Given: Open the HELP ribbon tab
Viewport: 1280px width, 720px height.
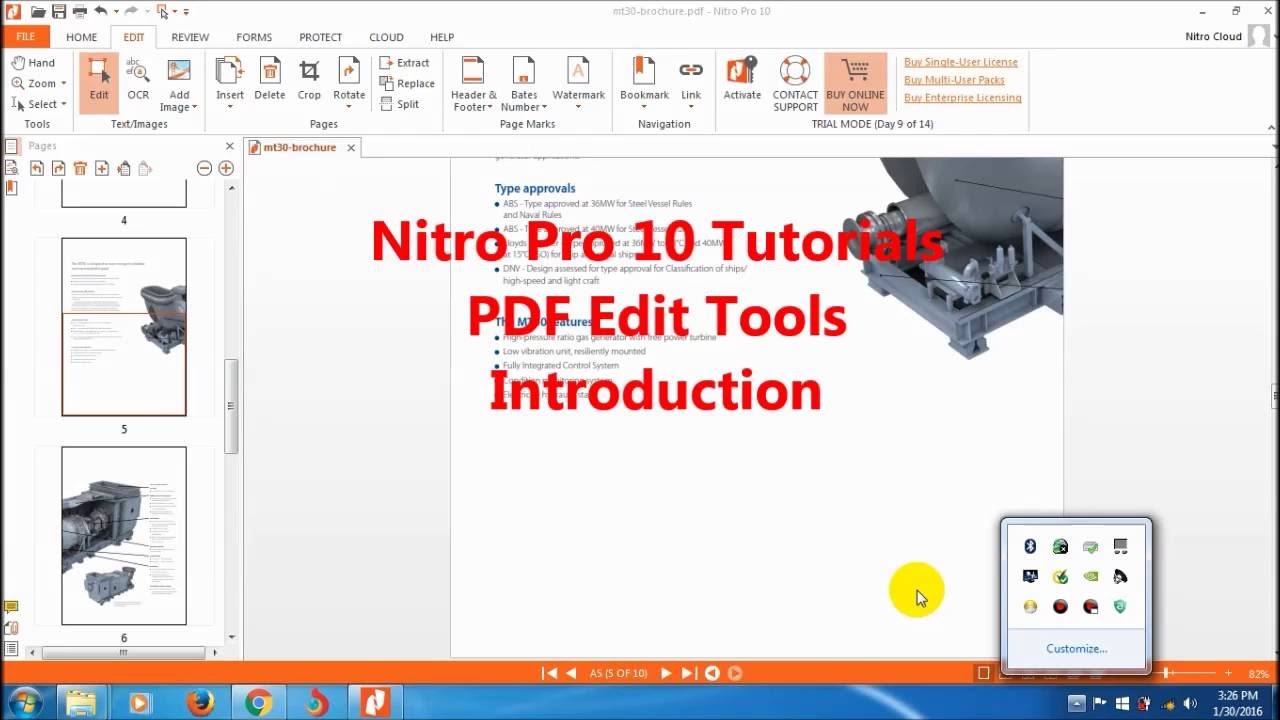Looking at the screenshot, I should coord(442,37).
